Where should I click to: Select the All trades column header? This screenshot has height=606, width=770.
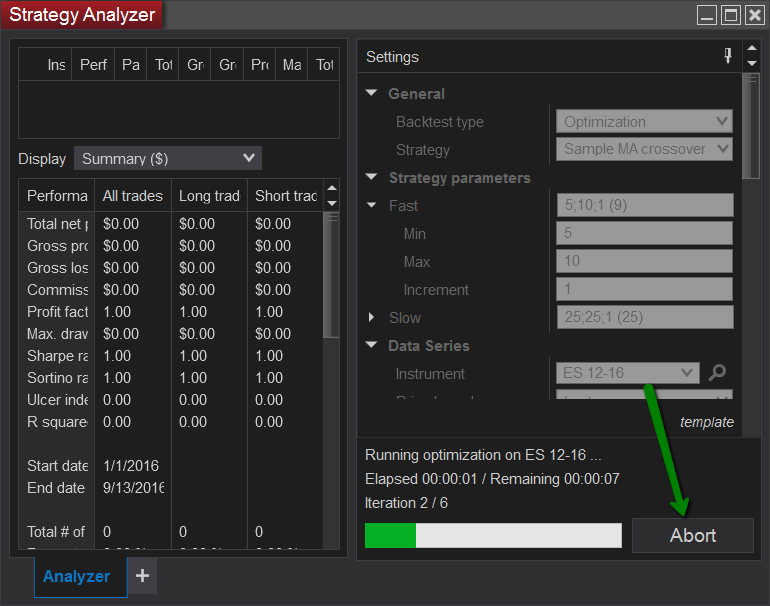(133, 195)
